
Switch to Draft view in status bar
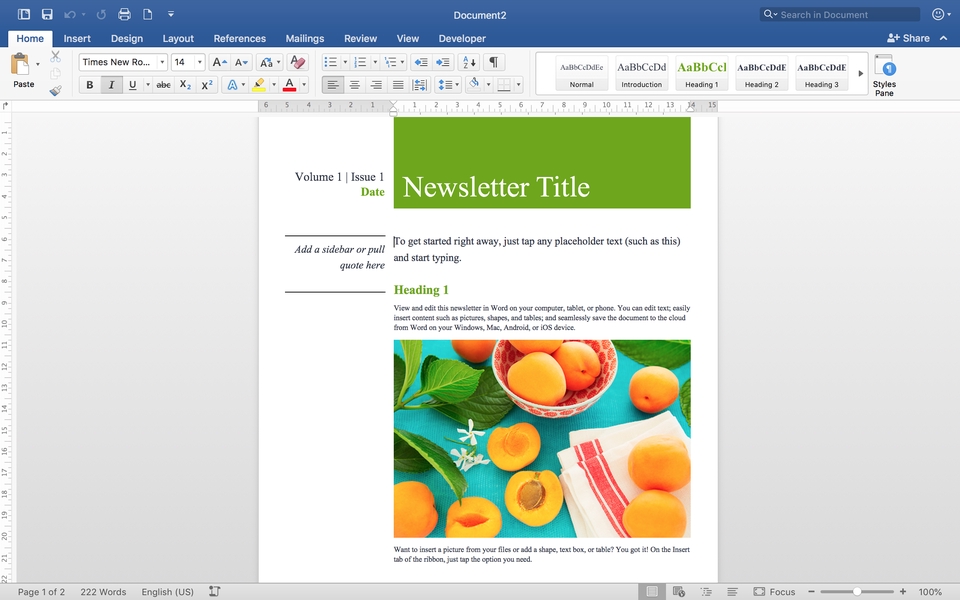[732, 591]
